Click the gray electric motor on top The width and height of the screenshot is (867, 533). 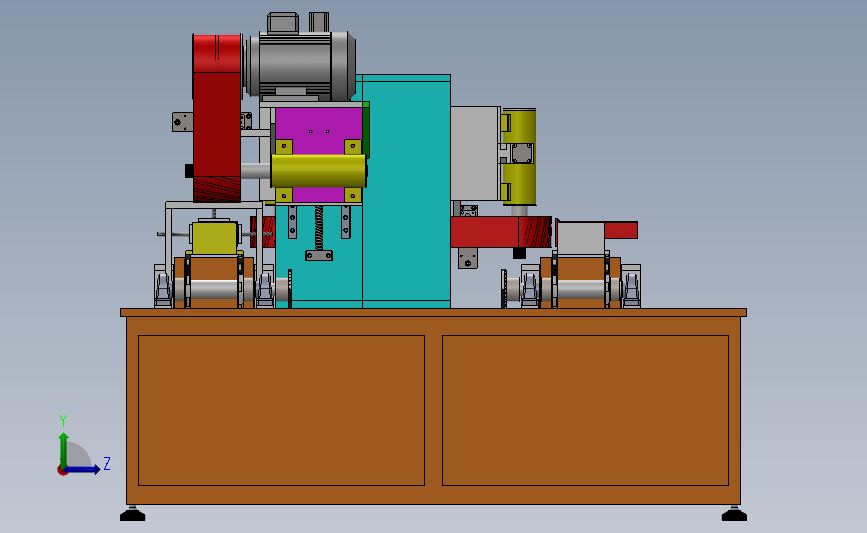click(301, 65)
